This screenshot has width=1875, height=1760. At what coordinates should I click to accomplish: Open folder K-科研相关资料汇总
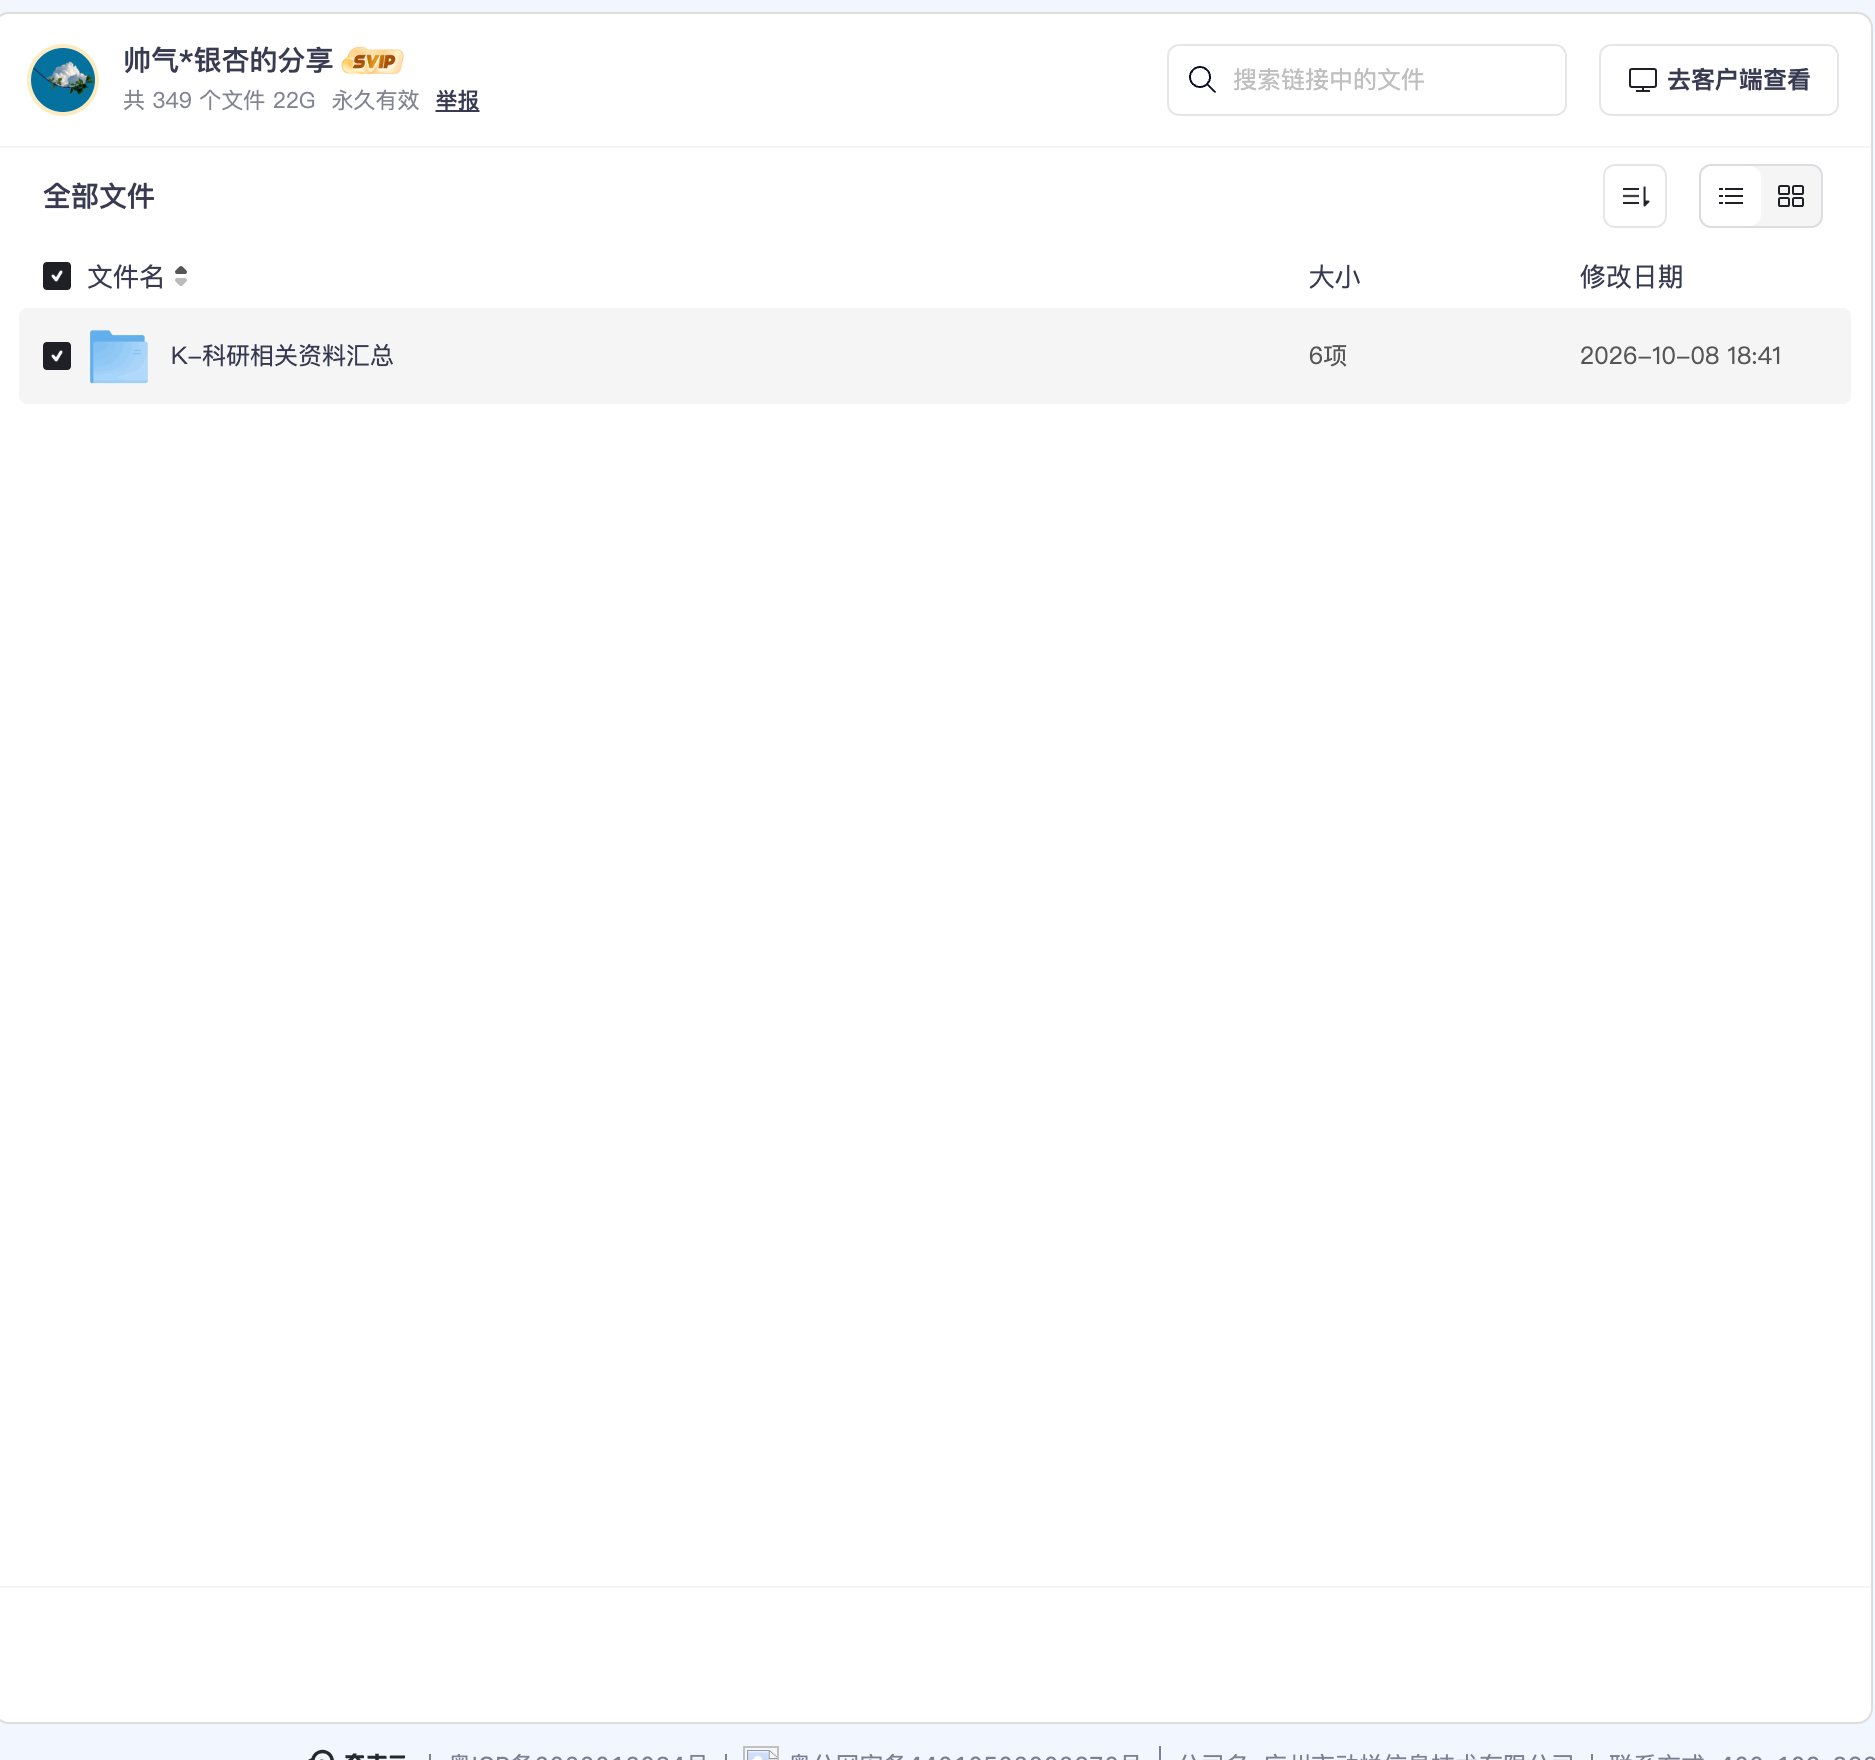click(282, 356)
